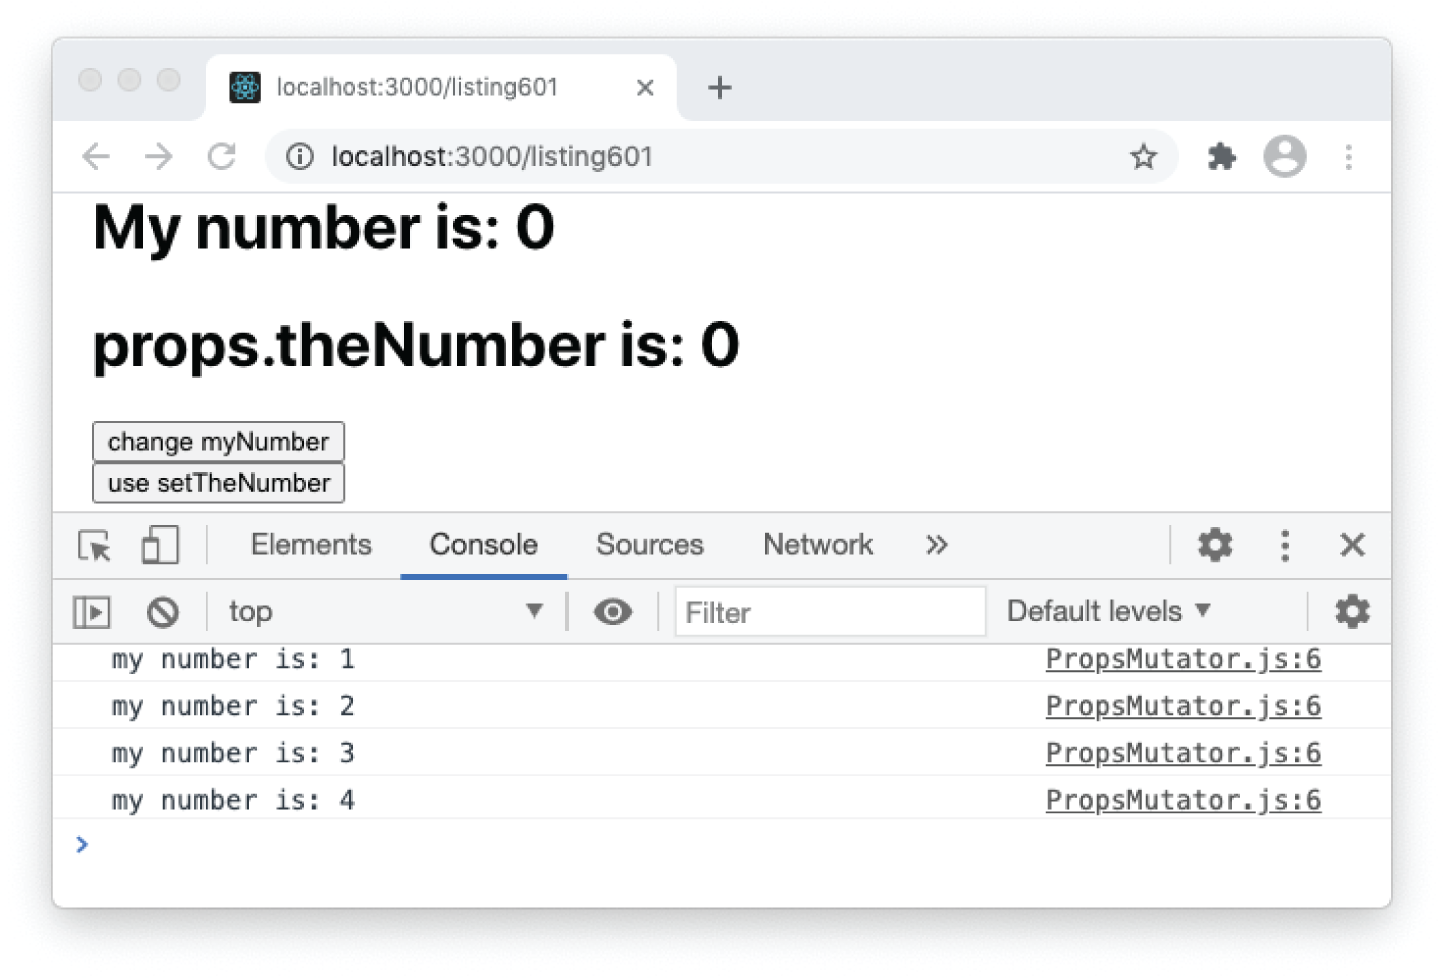
Task: Open the Chrome extensions puzzle icon
Action: pyautogui.click(x=1221, y=156)
